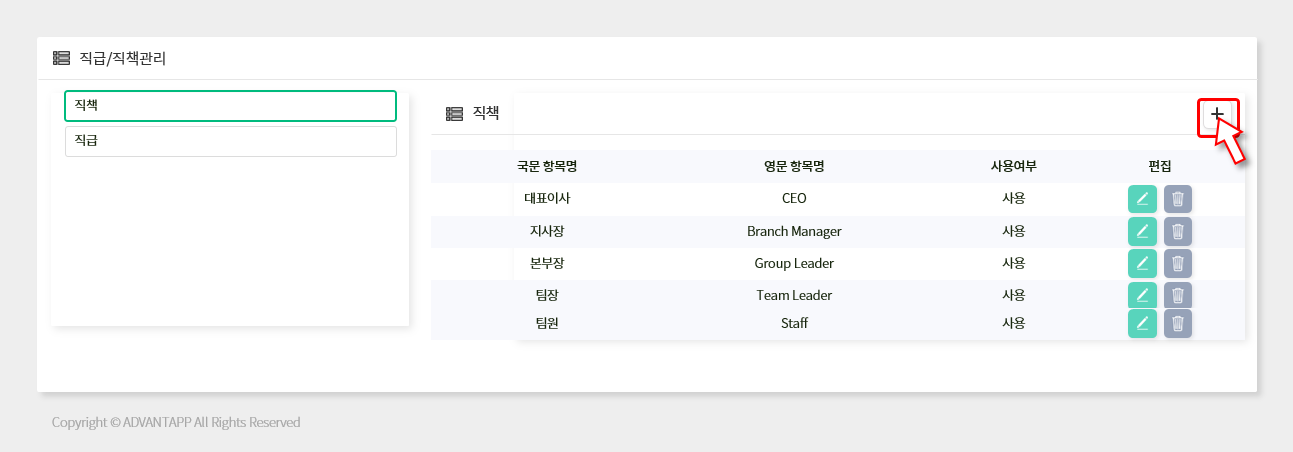Image resolution: width=1293 pixels, height=452 pixels.
Task: Edit the 본부장 Group Leader row
Action: 1142,263
